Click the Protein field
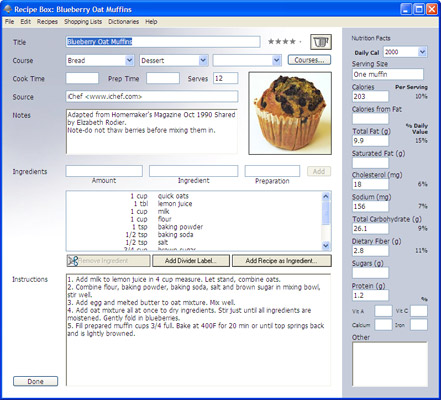 pos(370,295)
